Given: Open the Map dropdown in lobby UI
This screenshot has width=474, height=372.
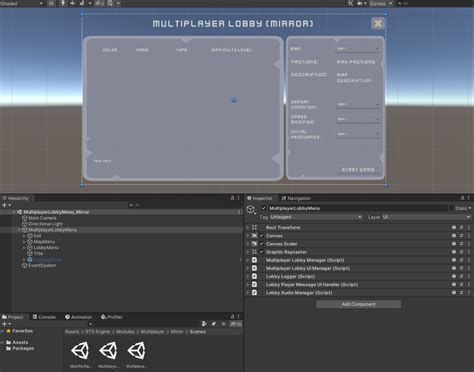Looking at the screenshot, I should [x=358, y=49].
